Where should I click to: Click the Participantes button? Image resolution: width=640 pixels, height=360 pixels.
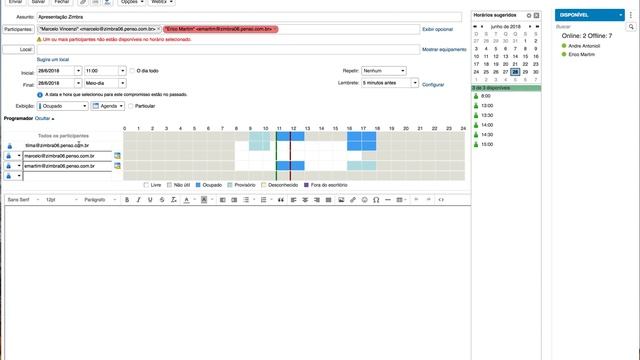18,29
